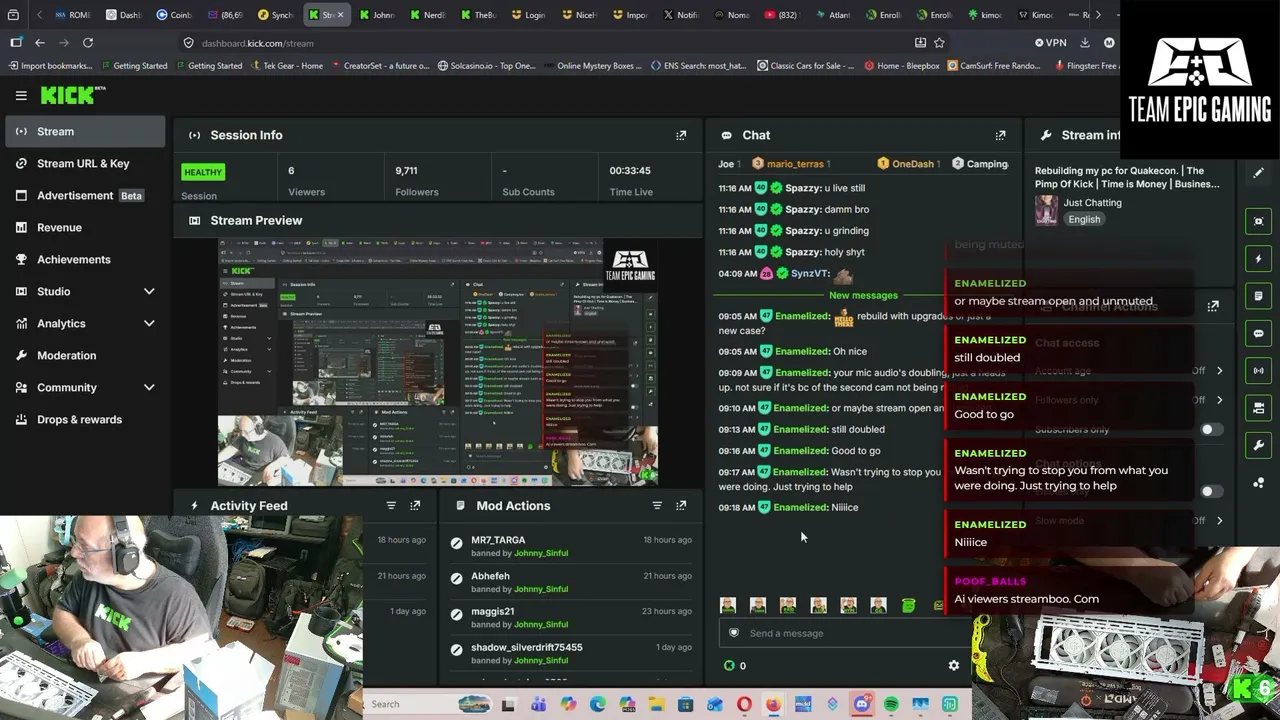Go back in the browser toolbar
The height and width of the screenshot is (720, 1280).
coord(40,43)
